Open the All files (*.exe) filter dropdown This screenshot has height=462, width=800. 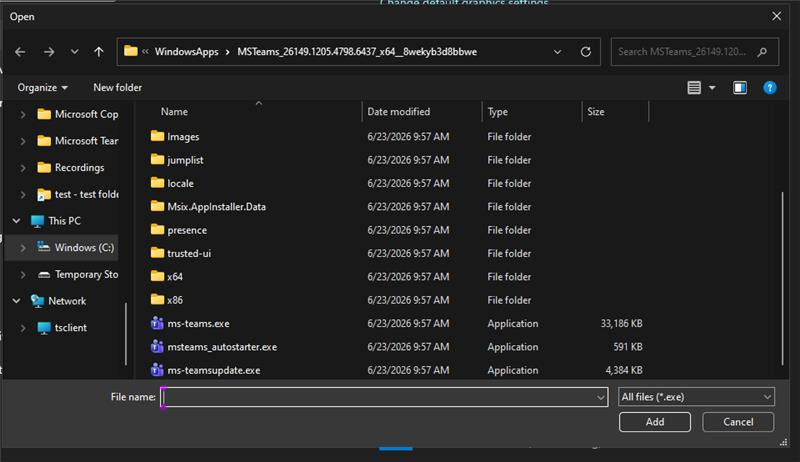pos(696,397)
